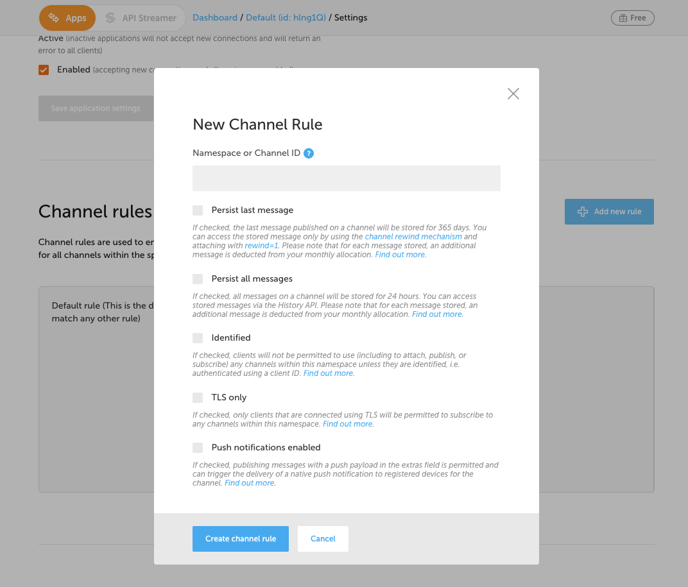Switch to the Apps tab
Screen dimensions: 688x587
coord(67,18)
